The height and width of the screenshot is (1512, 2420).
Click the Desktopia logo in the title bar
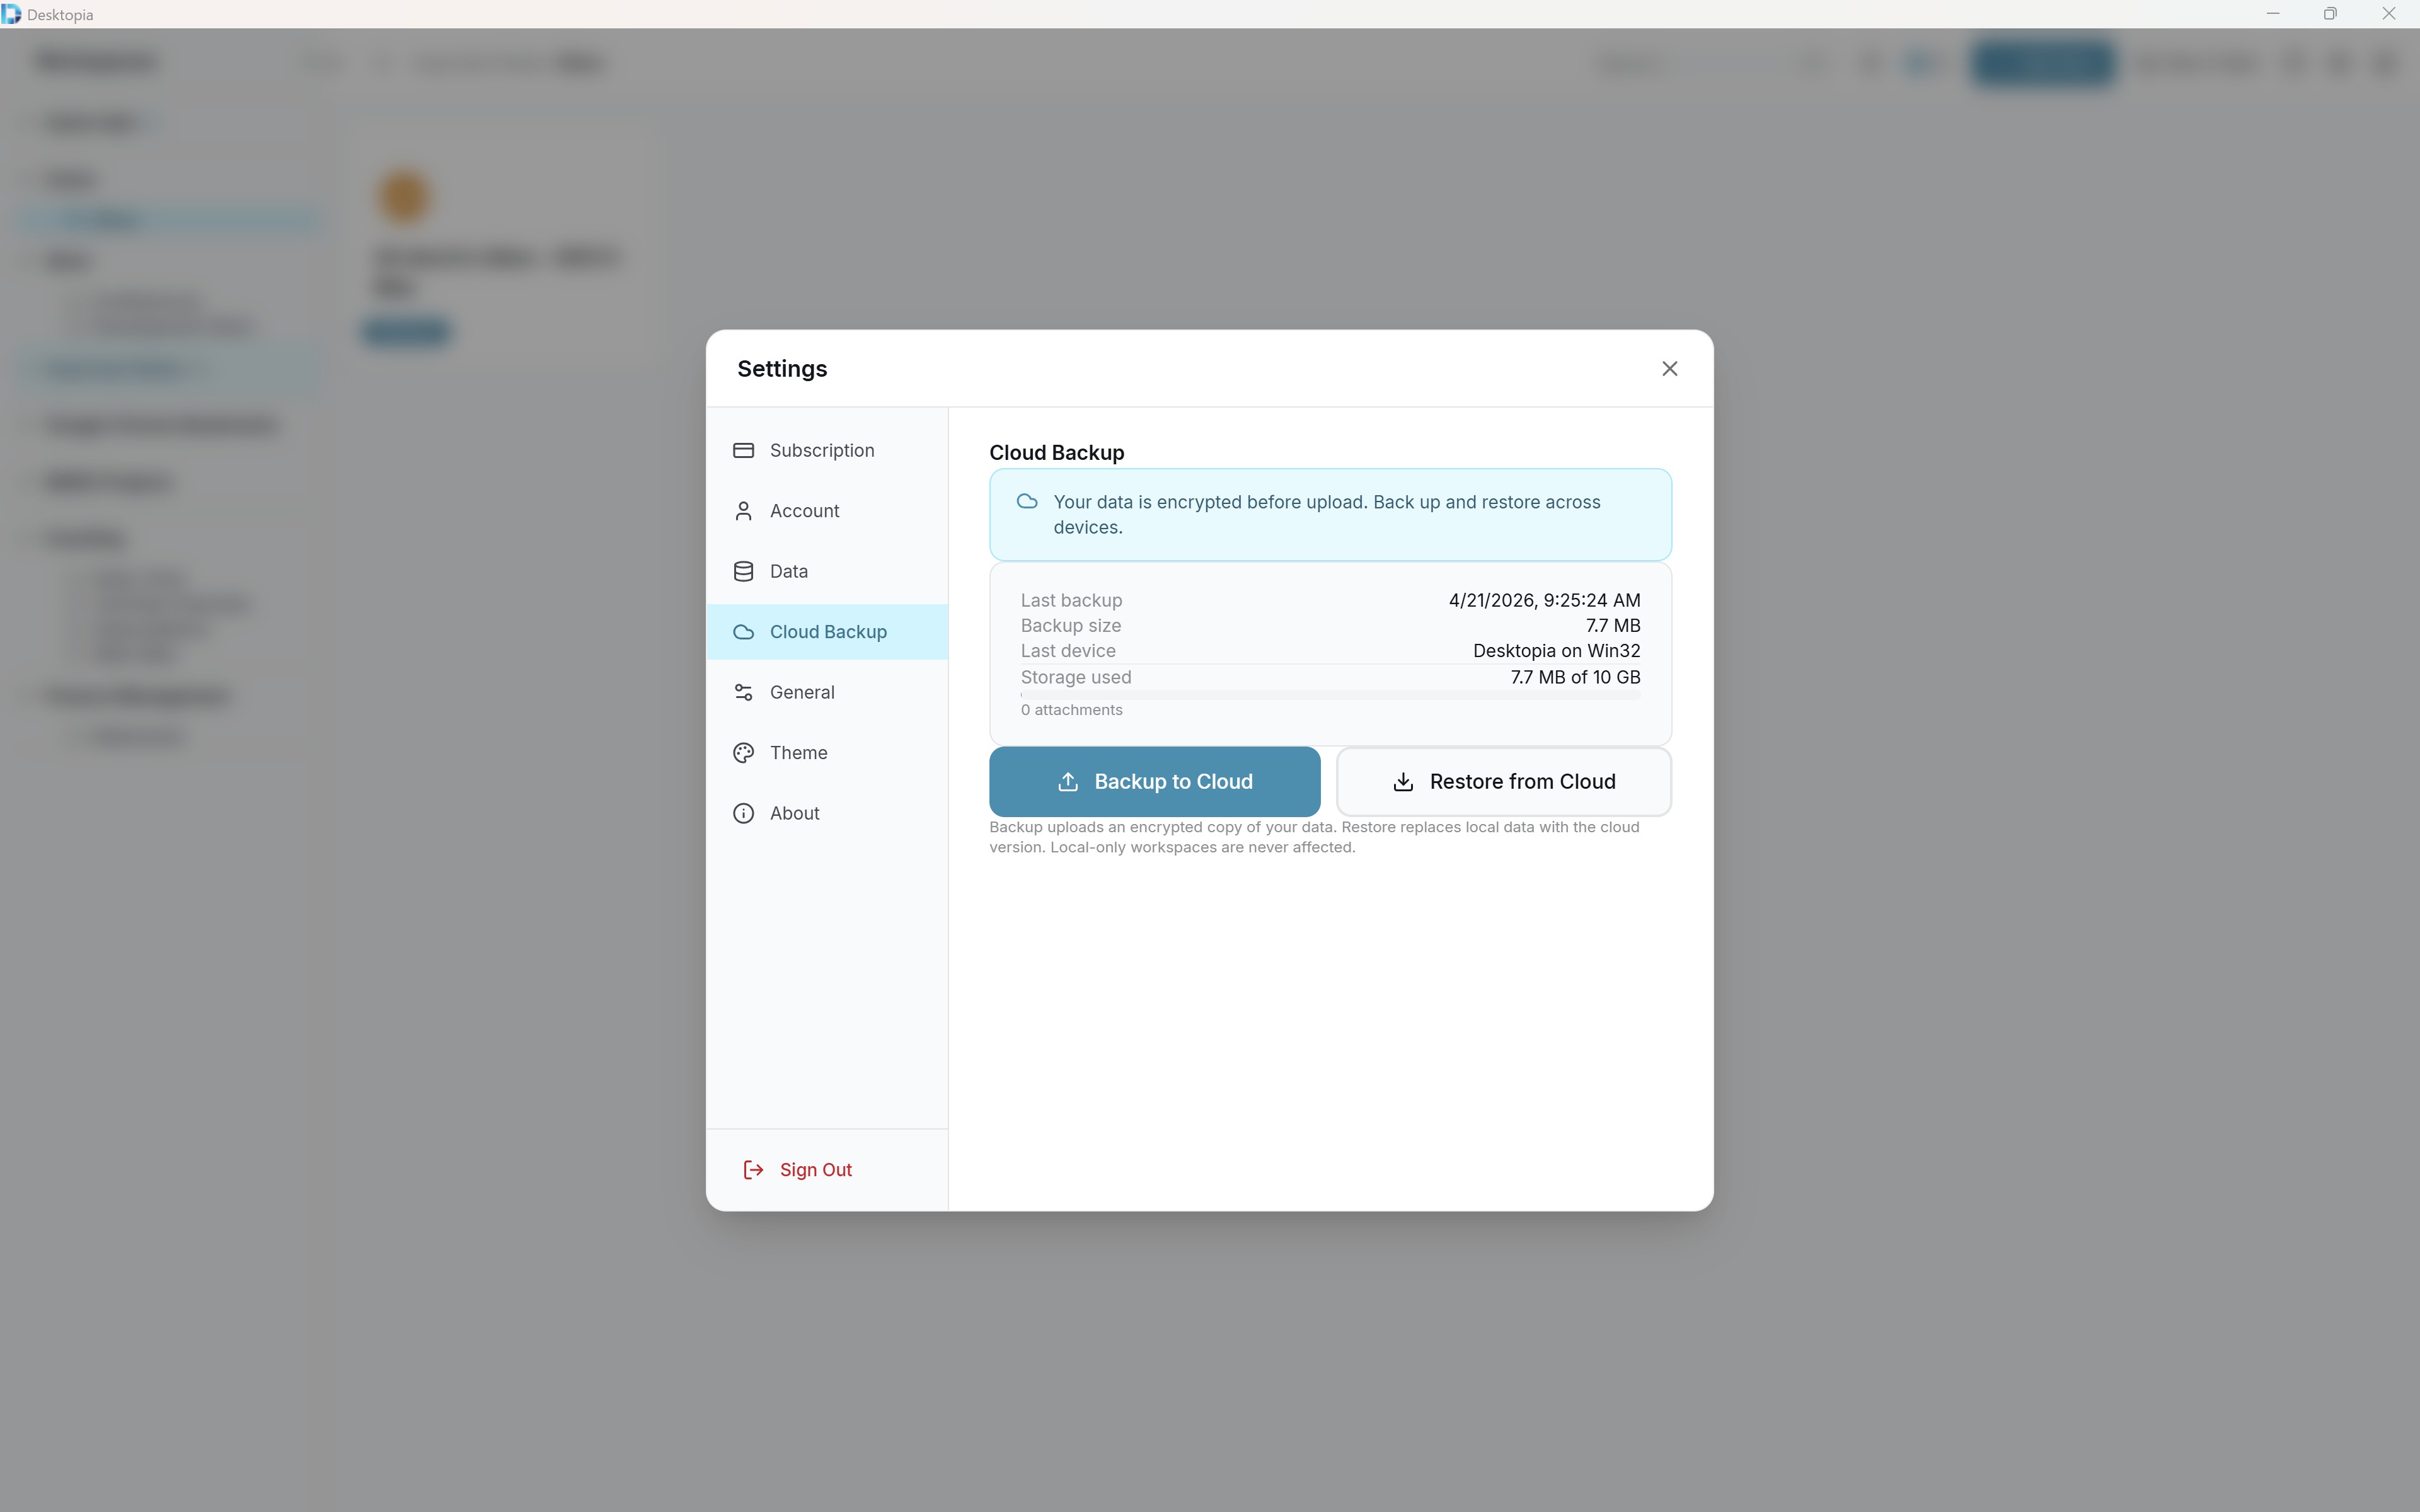point(11,14)
